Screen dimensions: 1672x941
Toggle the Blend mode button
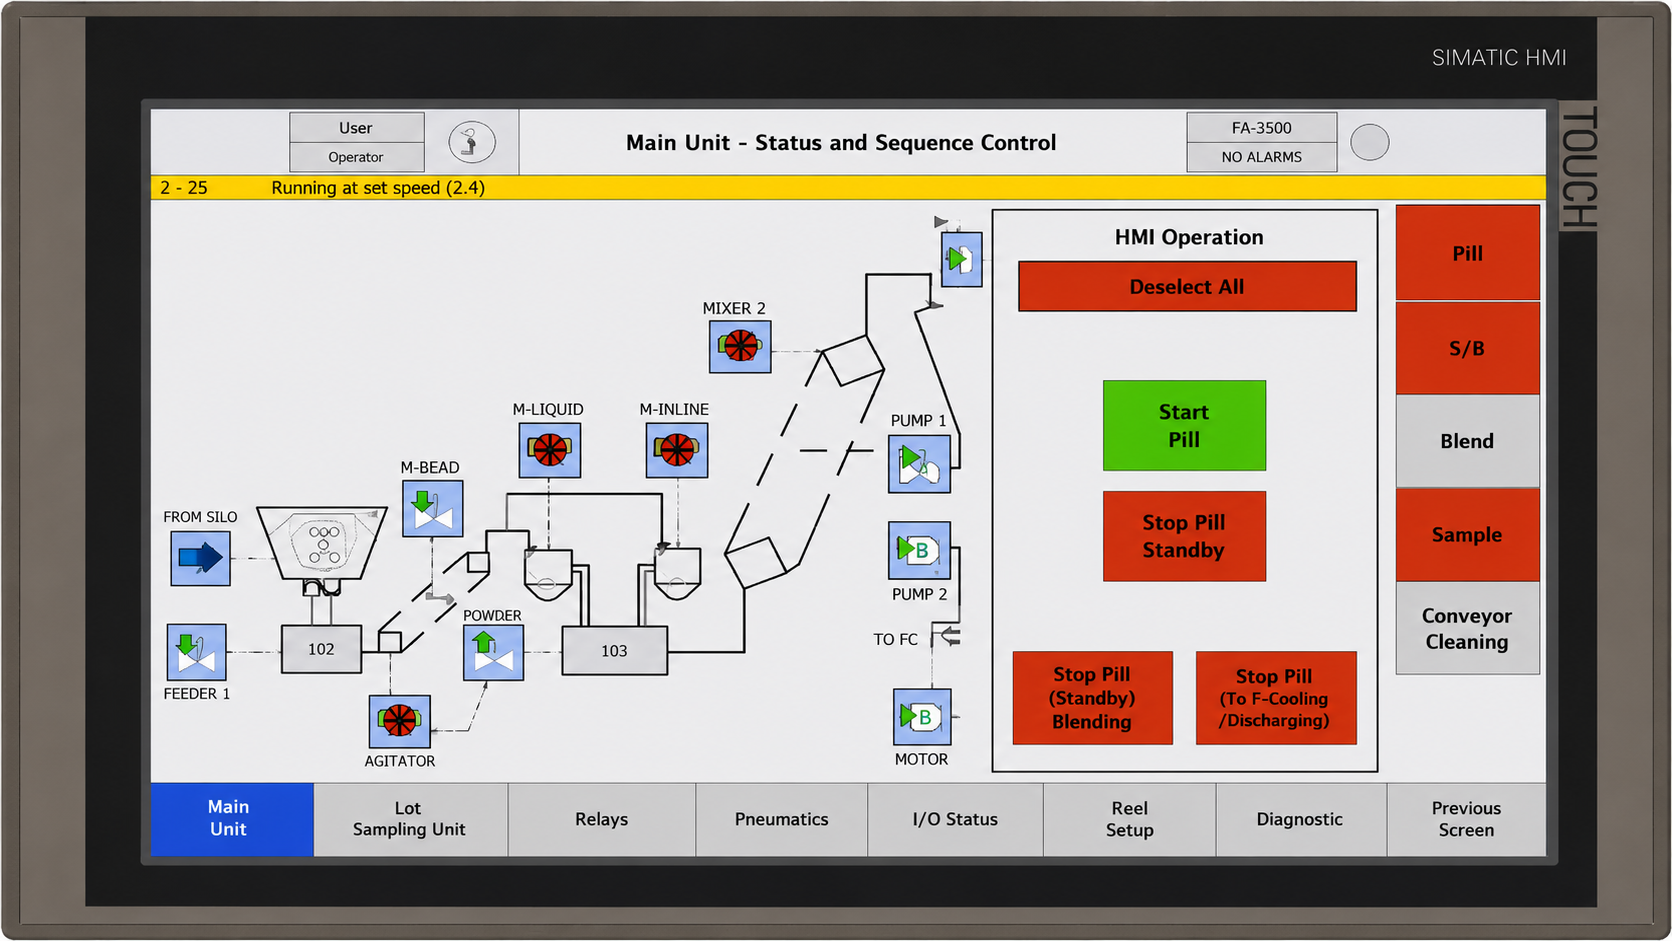pos(1467,441)
